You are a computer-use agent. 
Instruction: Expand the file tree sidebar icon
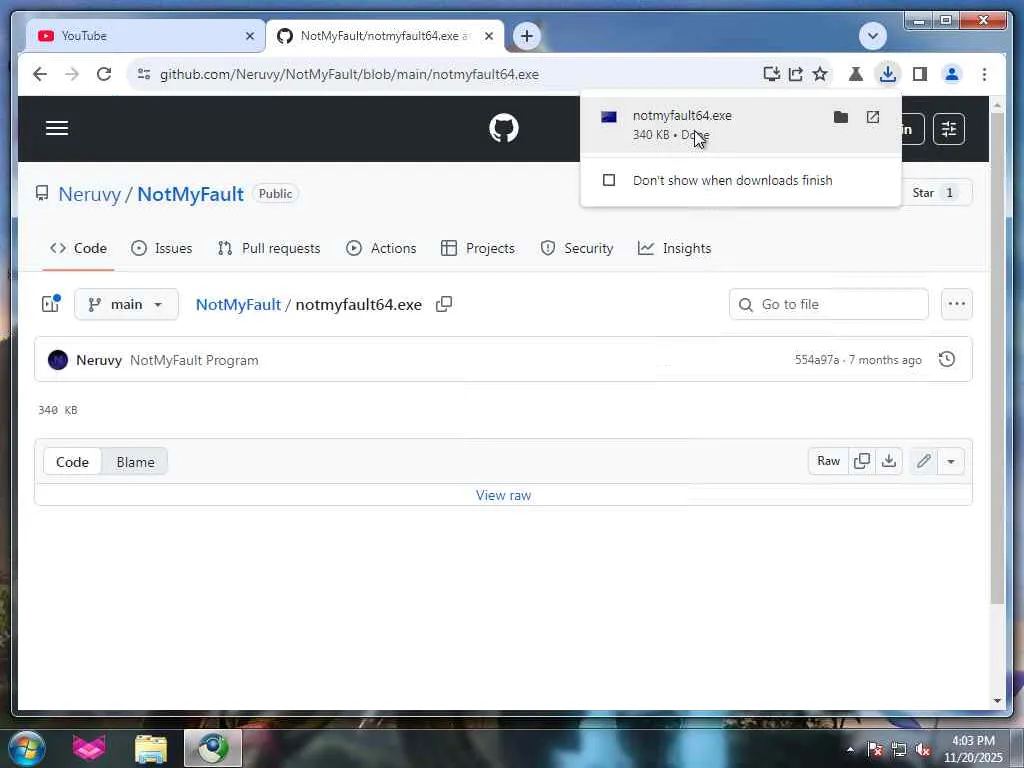51,304
